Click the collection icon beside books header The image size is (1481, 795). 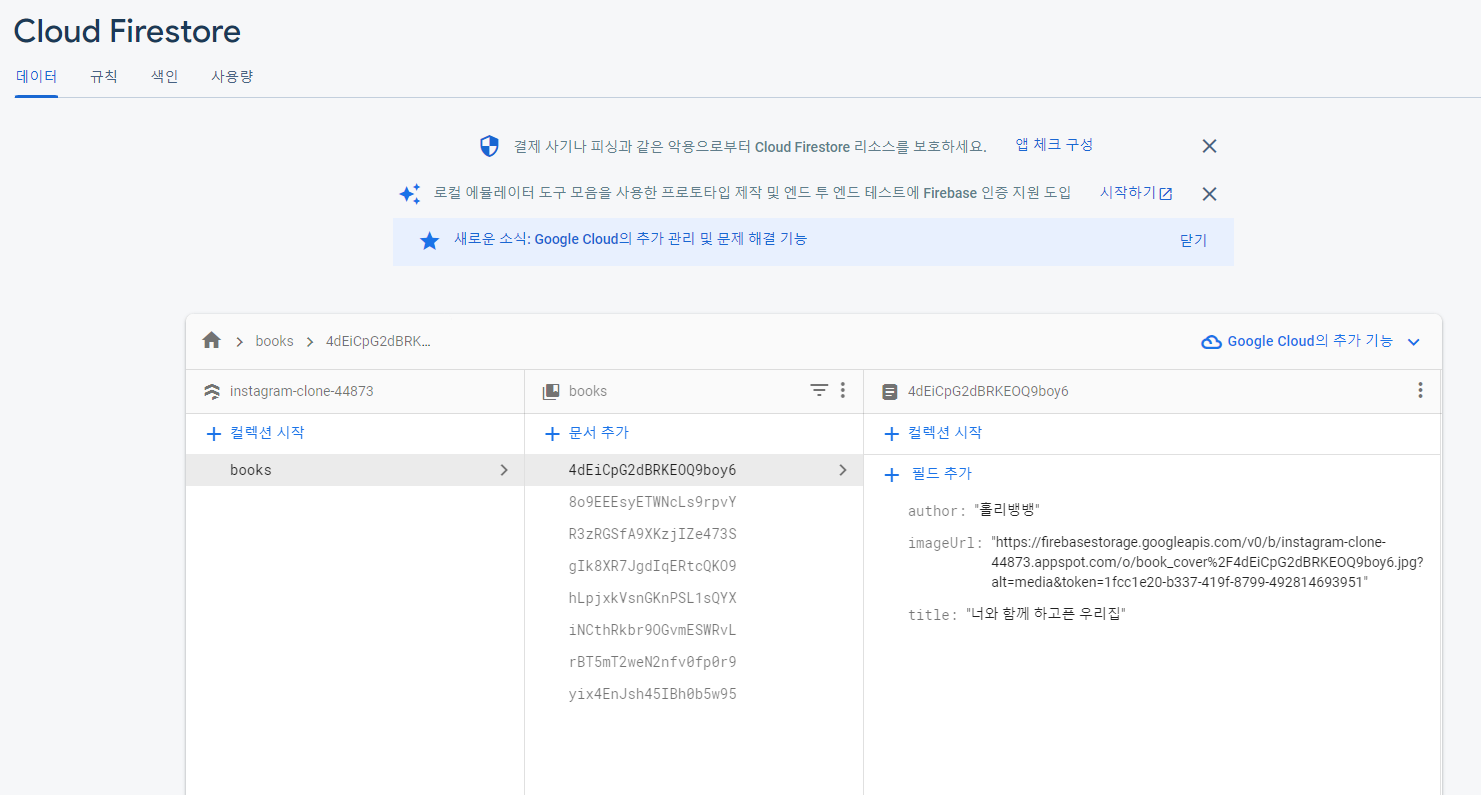551,392
